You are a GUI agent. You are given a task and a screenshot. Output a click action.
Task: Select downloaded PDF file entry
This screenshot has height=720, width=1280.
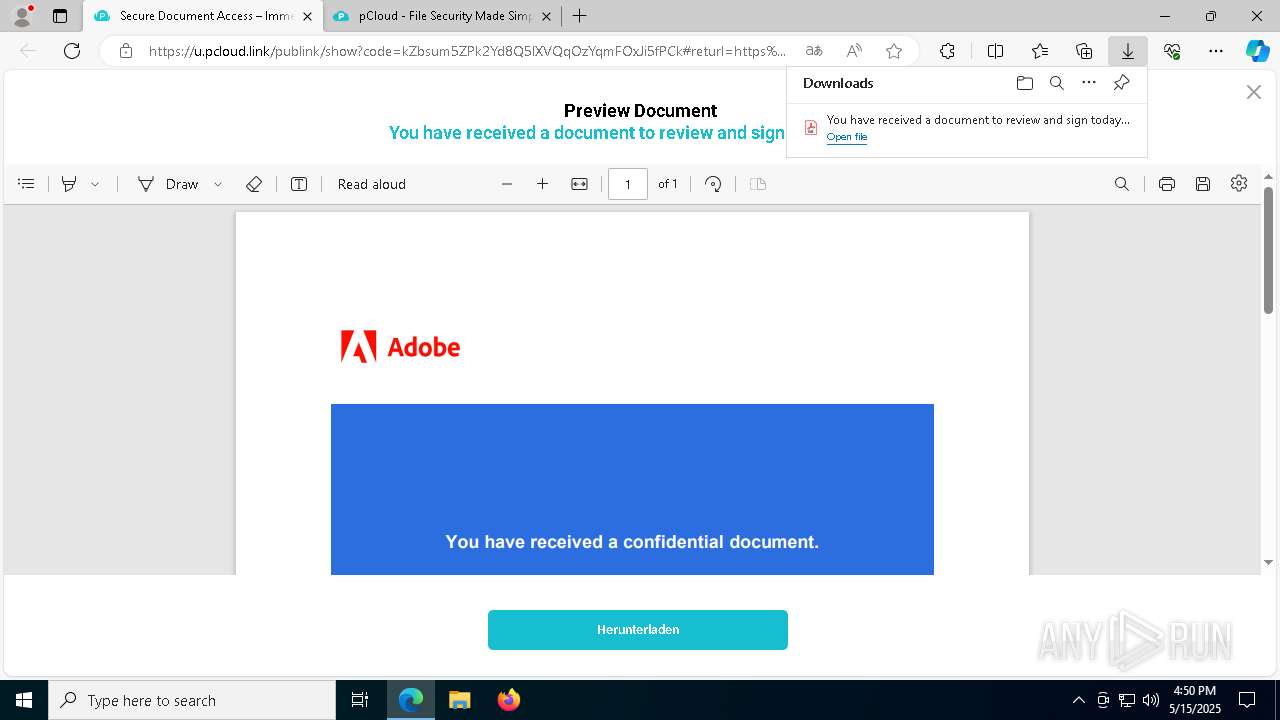(967, 128)
